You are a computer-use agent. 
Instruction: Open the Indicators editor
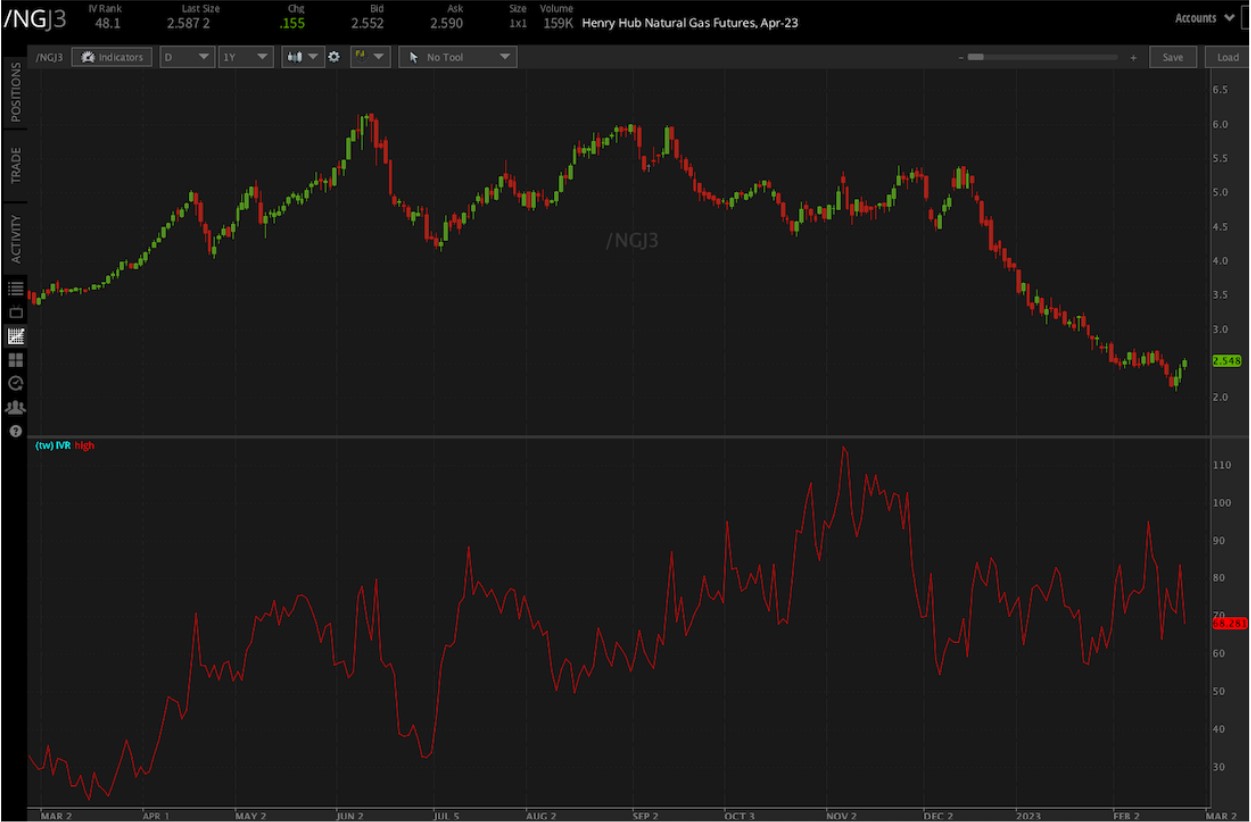(110, 57)
